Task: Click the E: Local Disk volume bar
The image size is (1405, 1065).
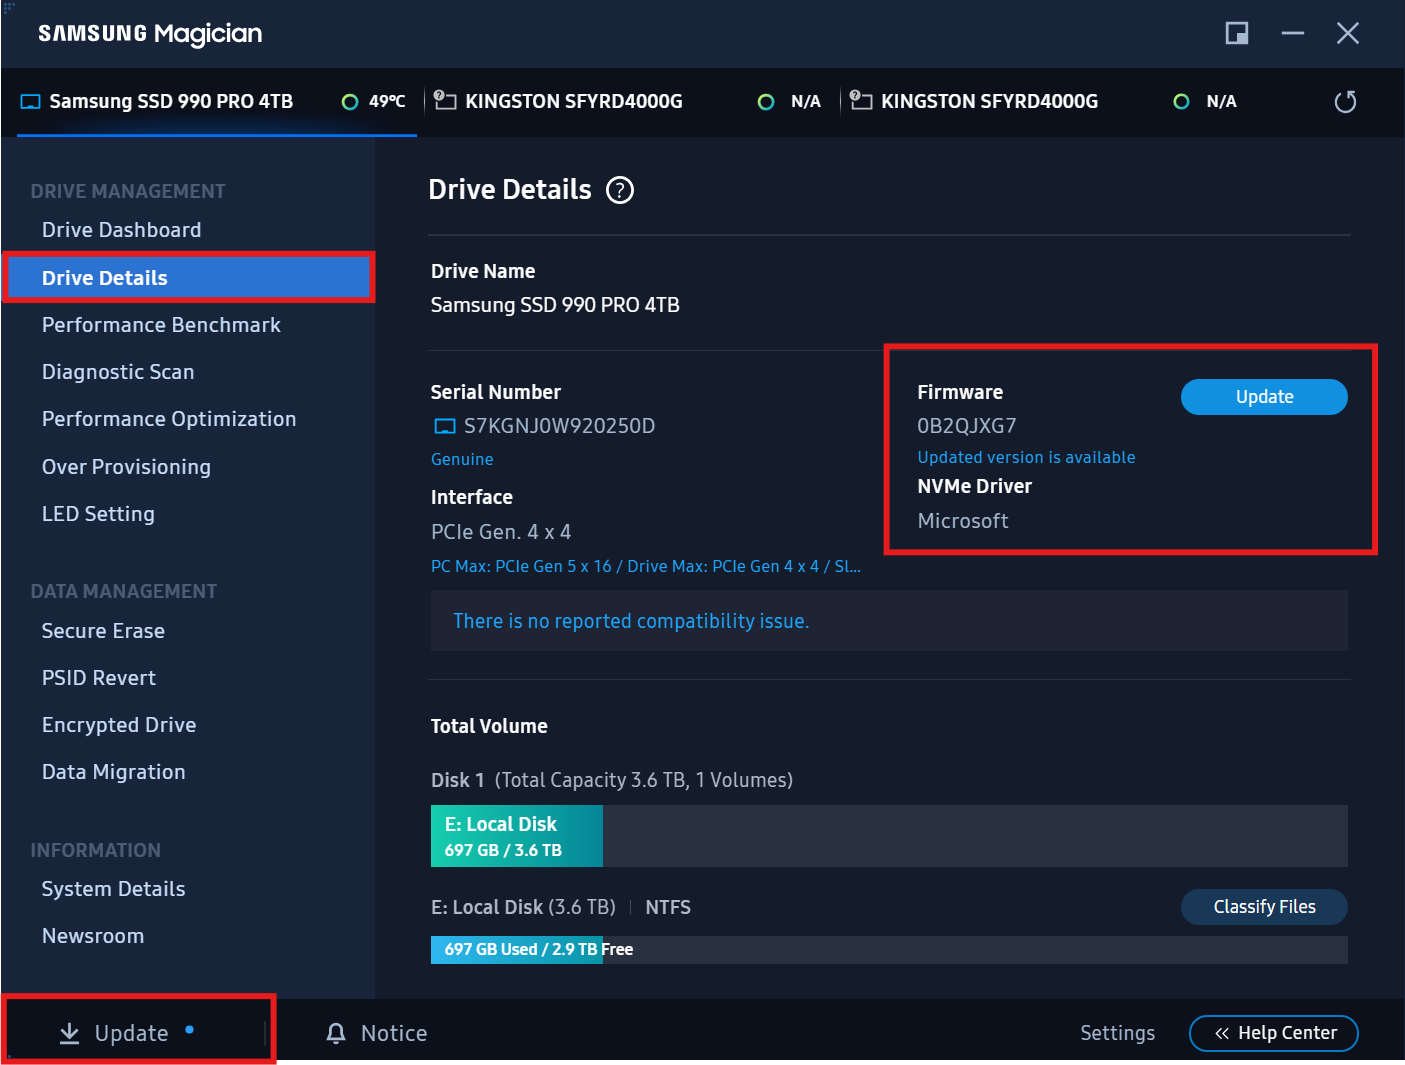Action: click(516, 836)
